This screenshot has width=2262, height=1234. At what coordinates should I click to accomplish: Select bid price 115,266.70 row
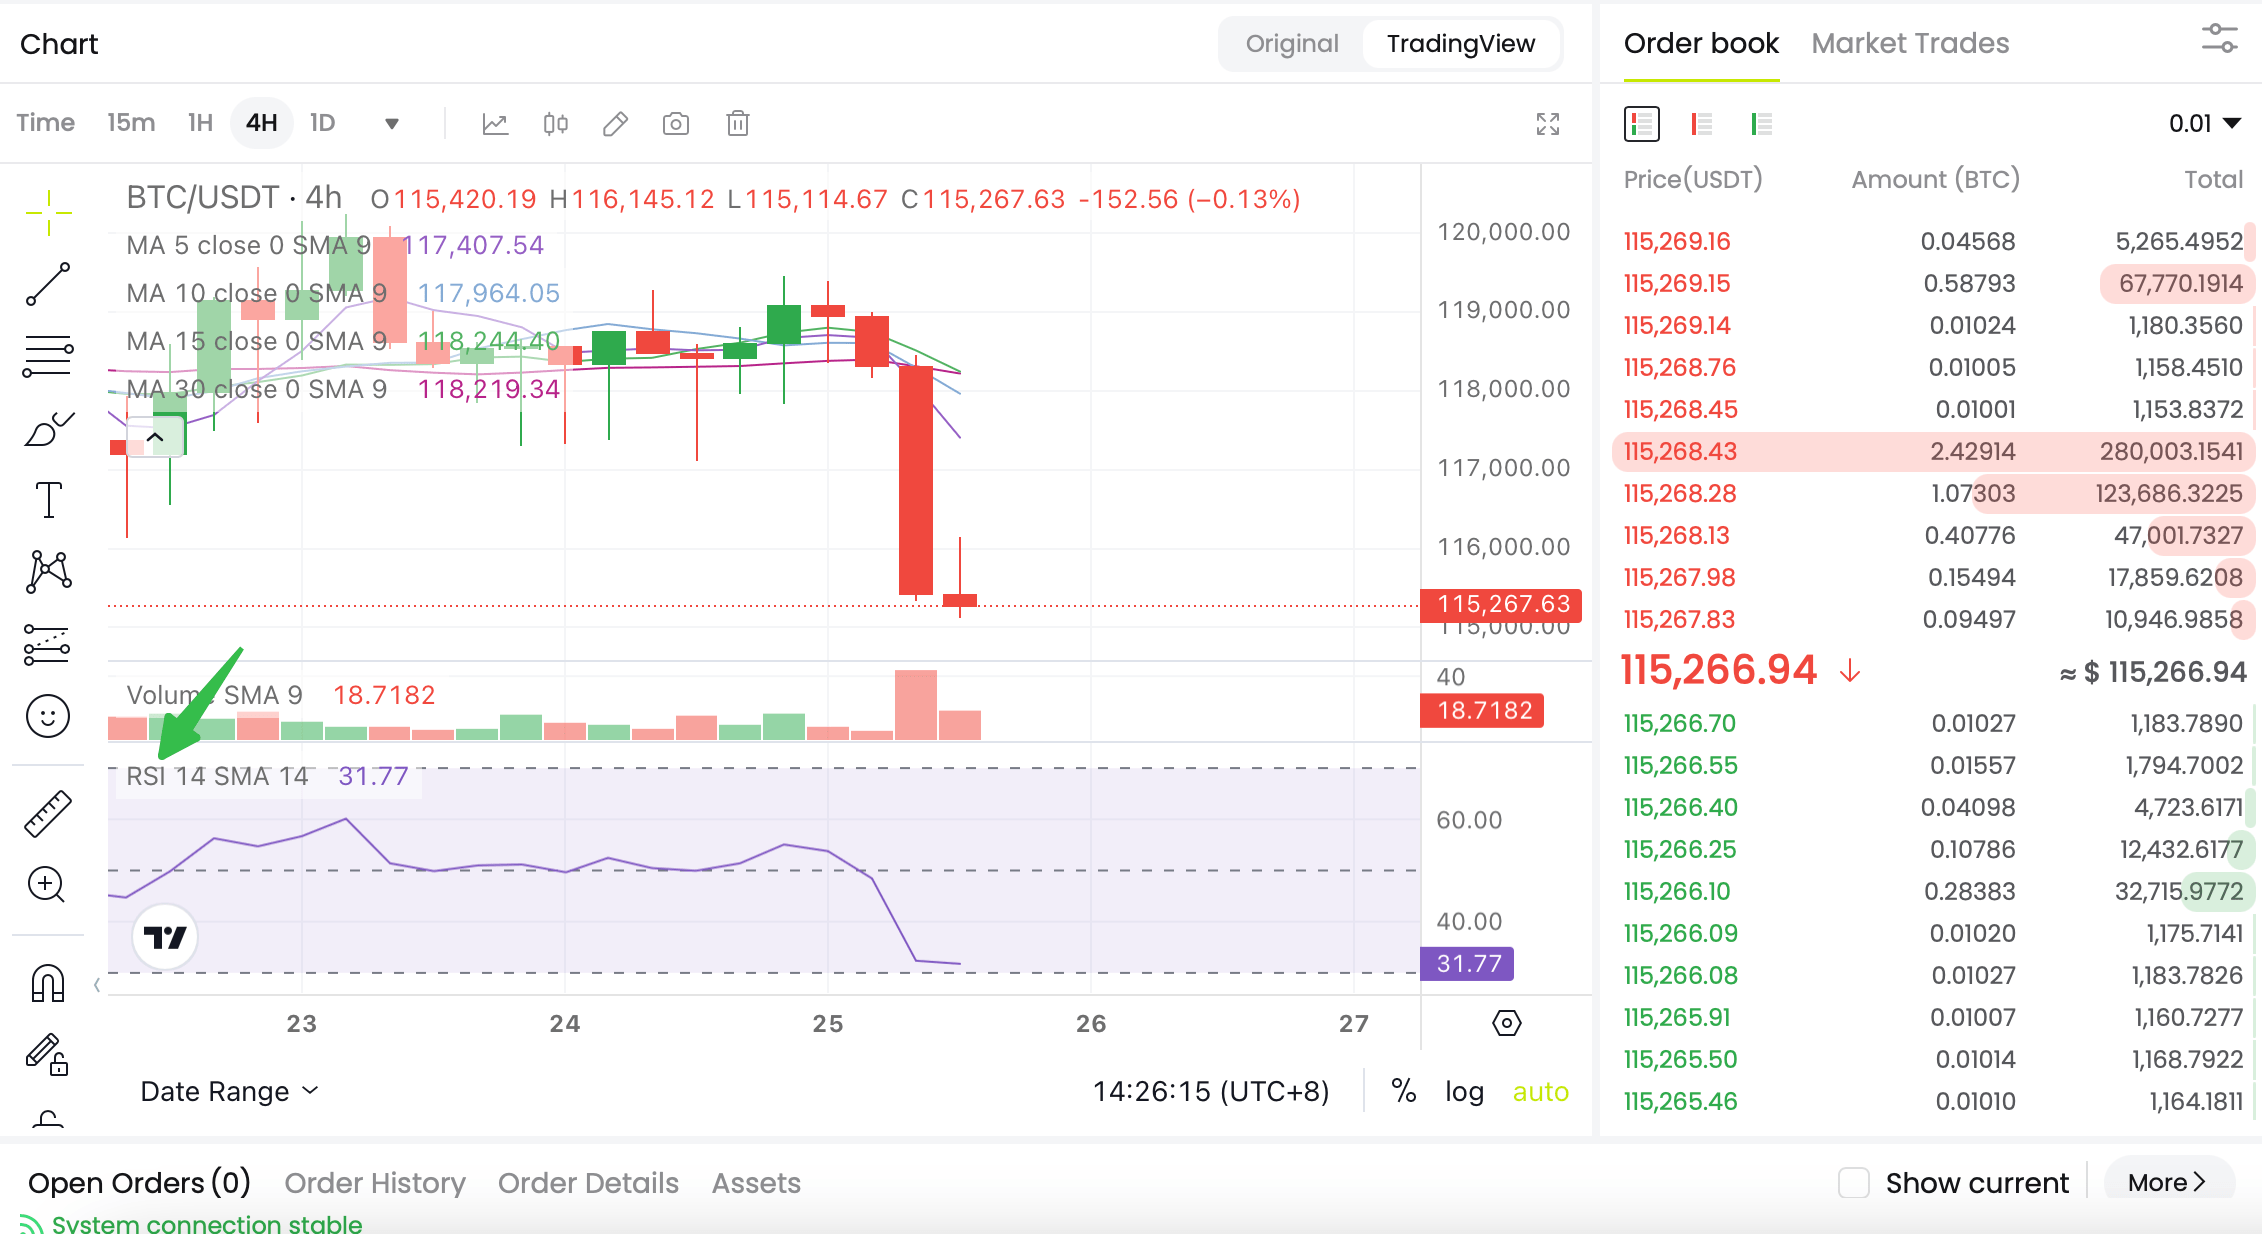tap(1932, 723)
